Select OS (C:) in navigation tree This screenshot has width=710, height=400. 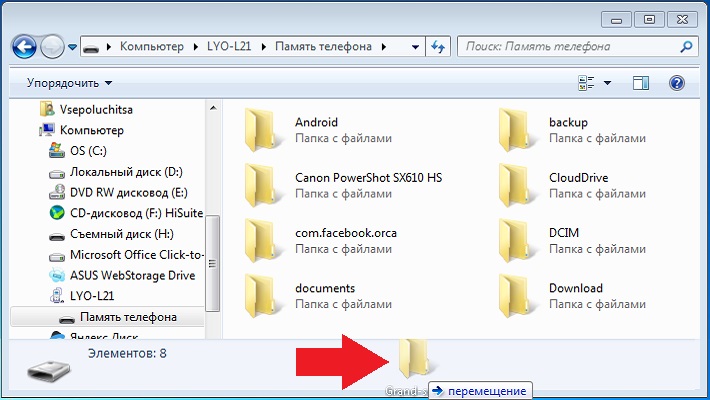click(88, 150)
